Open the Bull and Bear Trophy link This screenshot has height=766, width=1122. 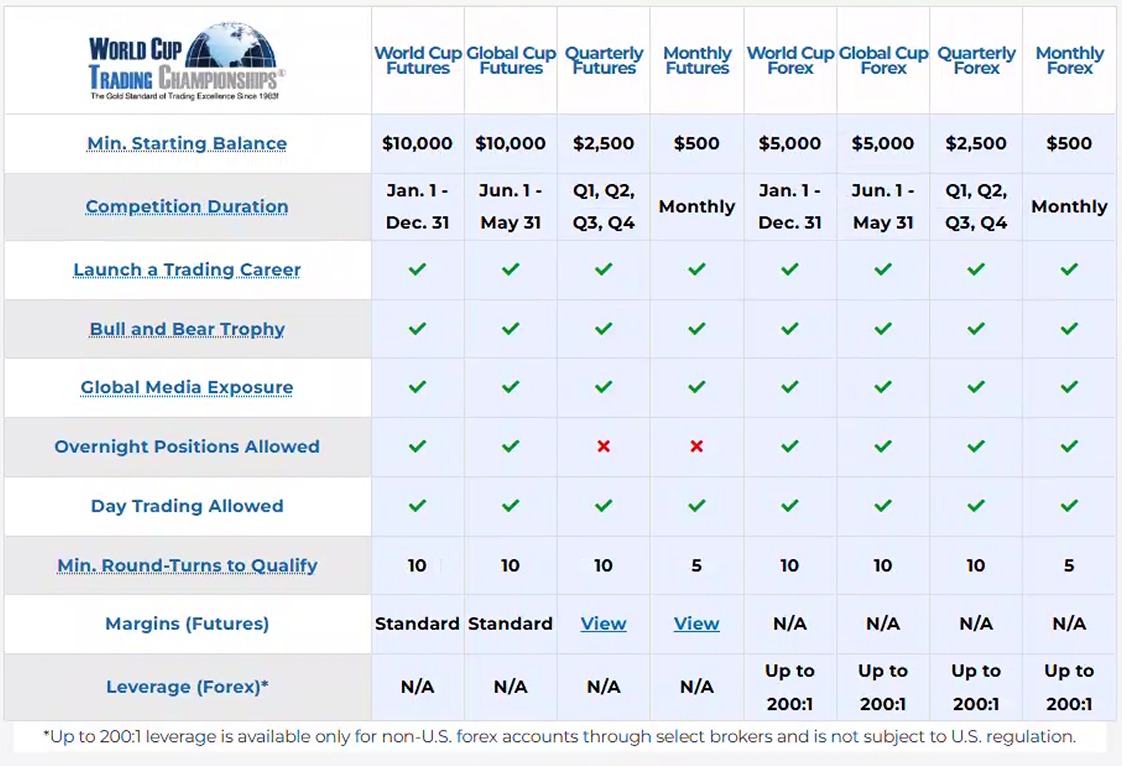pyautogui.click(x=187, y=329)
